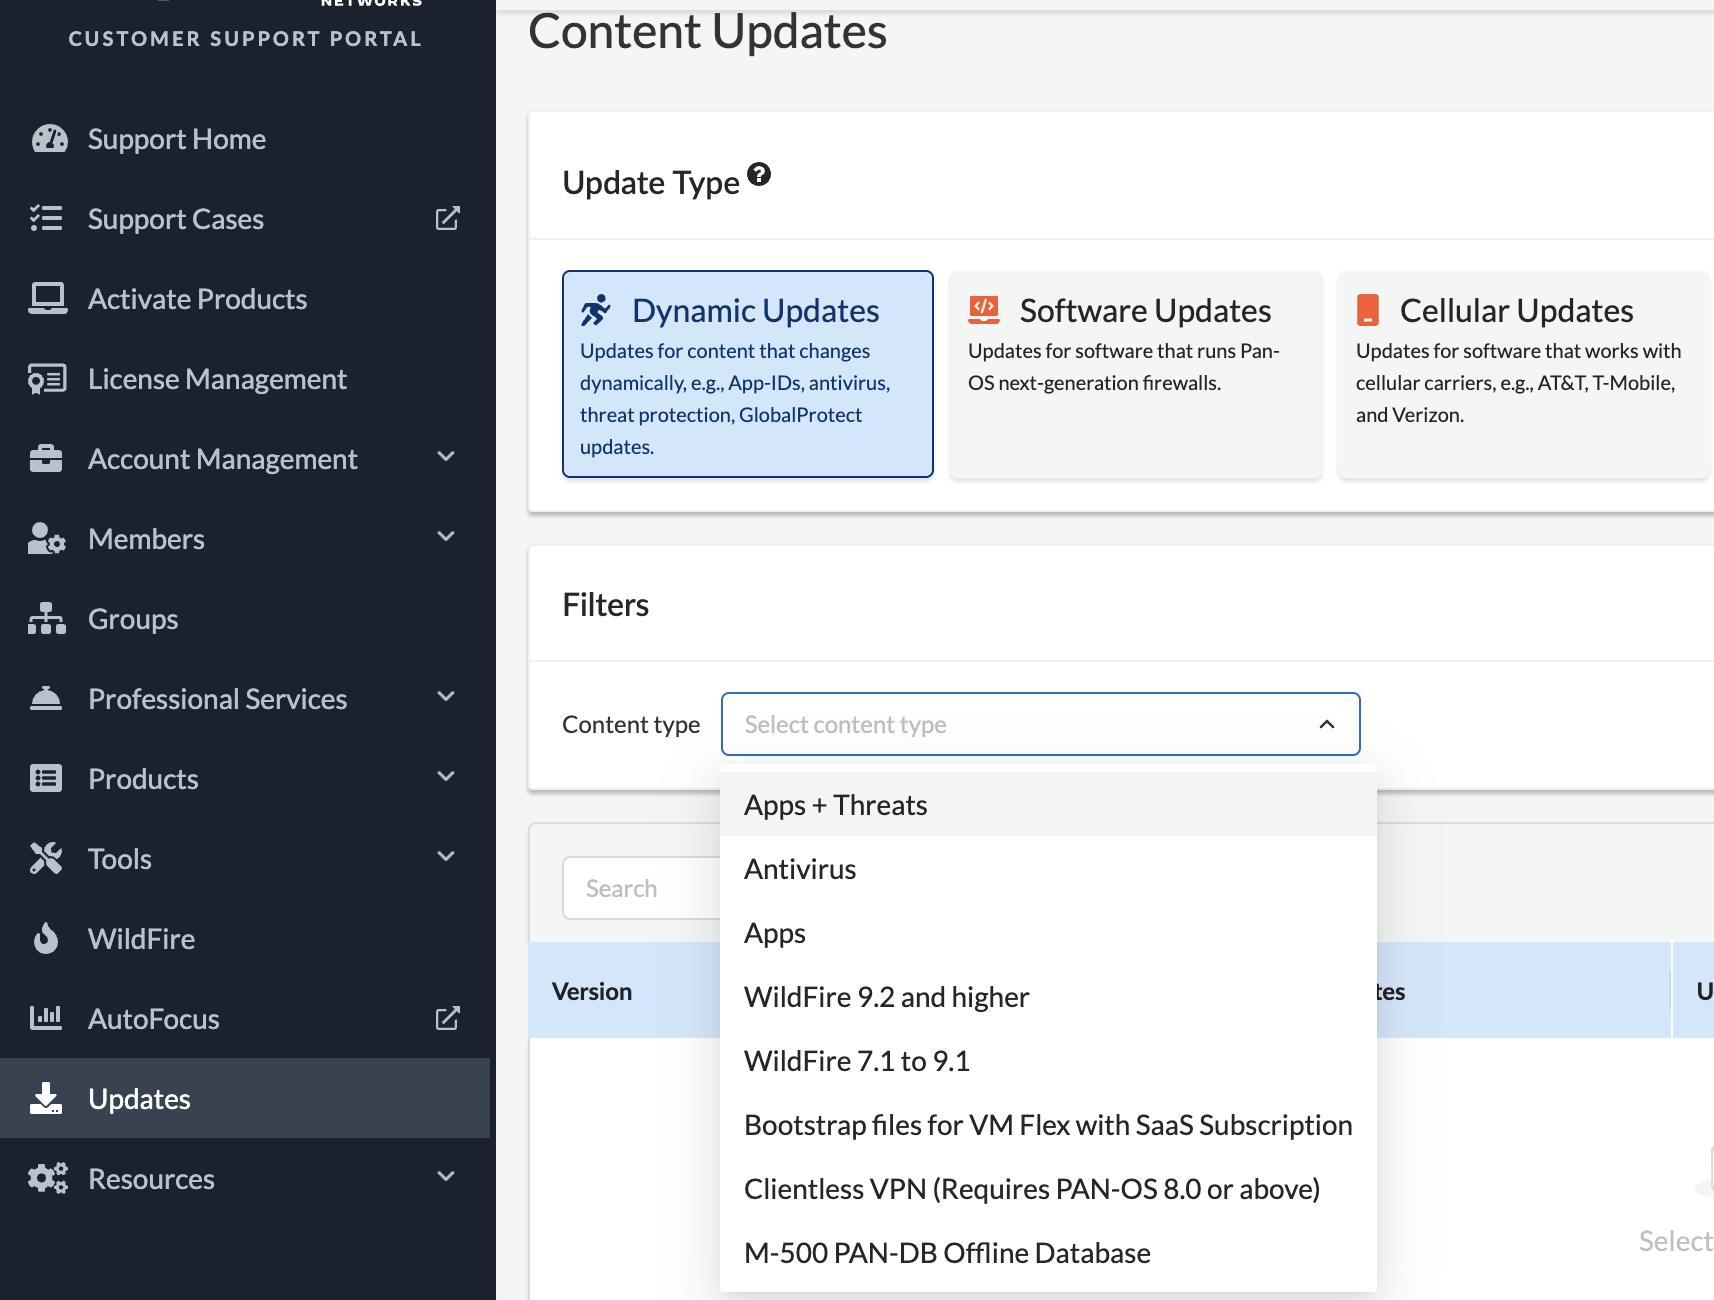
Task: Expand the Tools sidebar section
Action: [x=446, y=857]
